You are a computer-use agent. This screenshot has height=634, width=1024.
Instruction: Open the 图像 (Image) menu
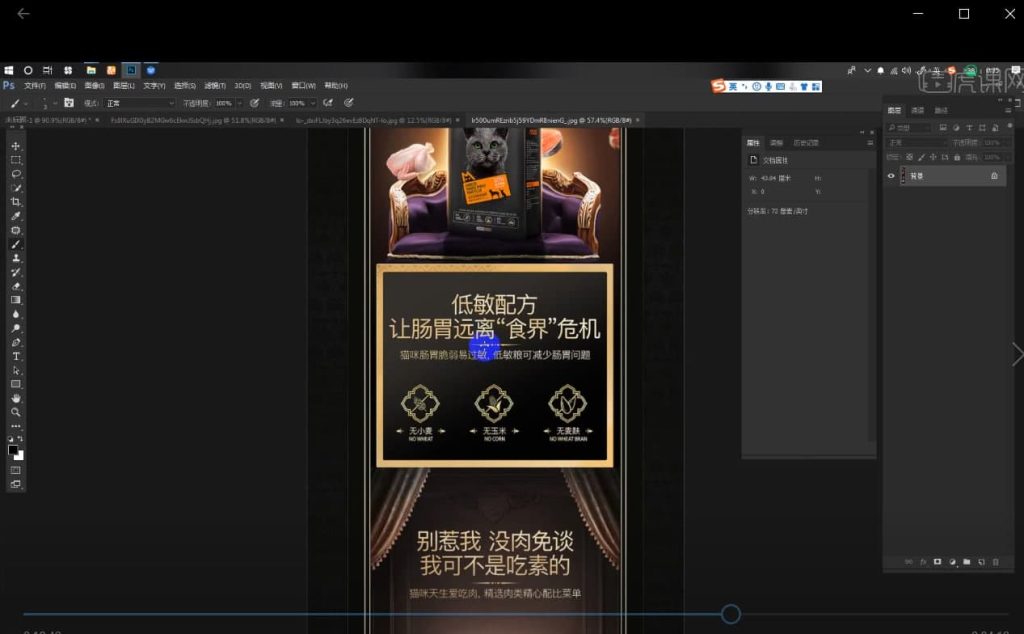pyautogui.click(x=95, y=86)
